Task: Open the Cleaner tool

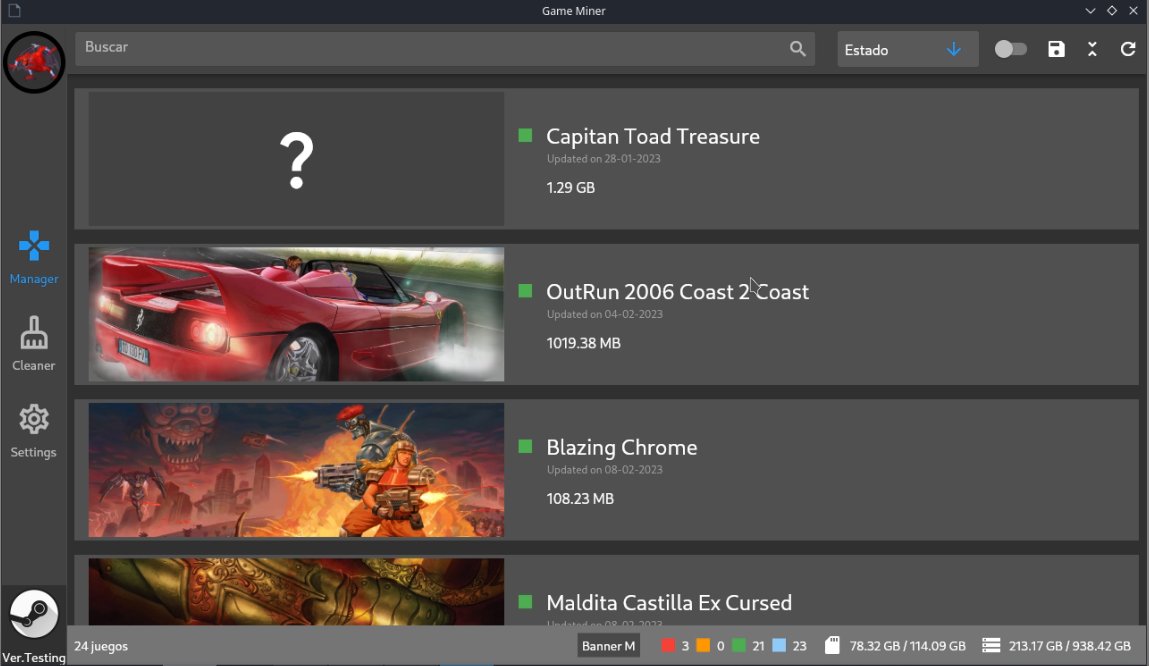Action: [x=34, y=344]
